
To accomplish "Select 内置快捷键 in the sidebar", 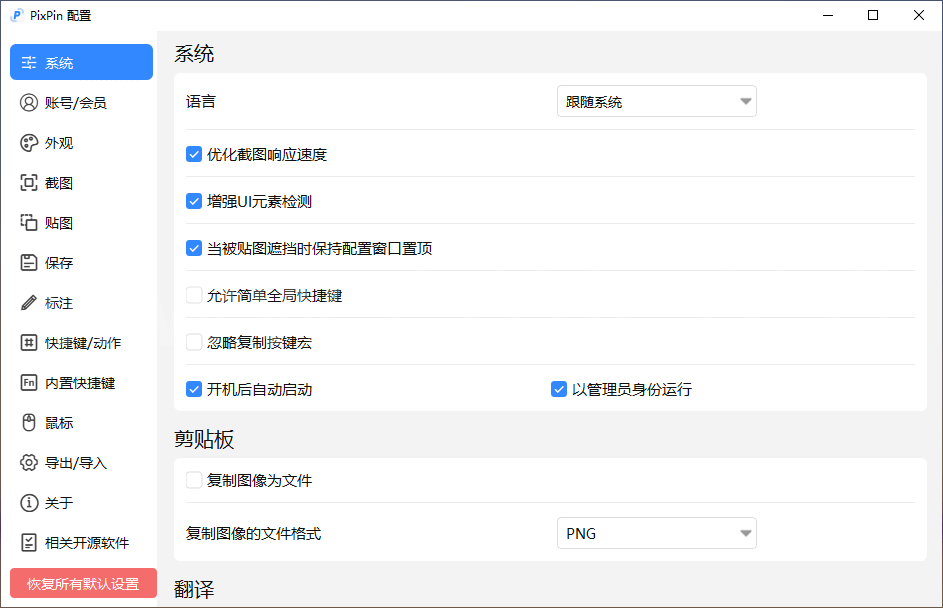I will (x=79, y=383).
